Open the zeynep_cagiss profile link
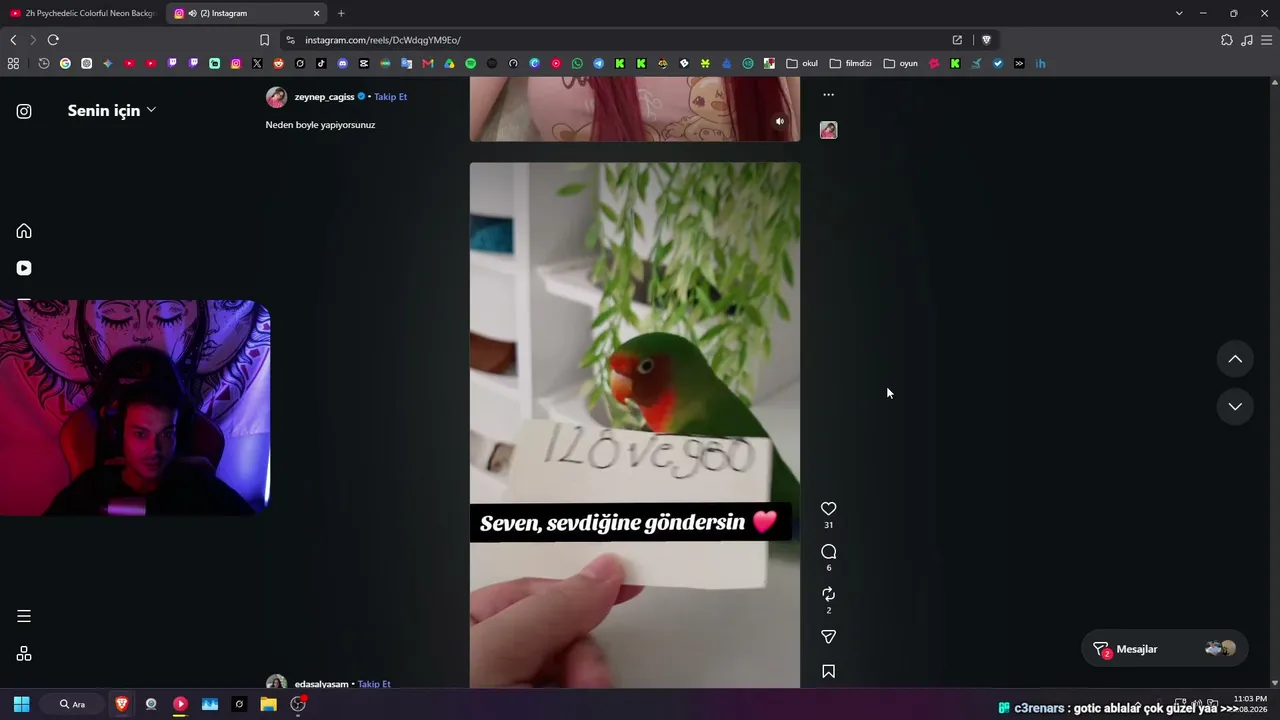 (324, 97)
